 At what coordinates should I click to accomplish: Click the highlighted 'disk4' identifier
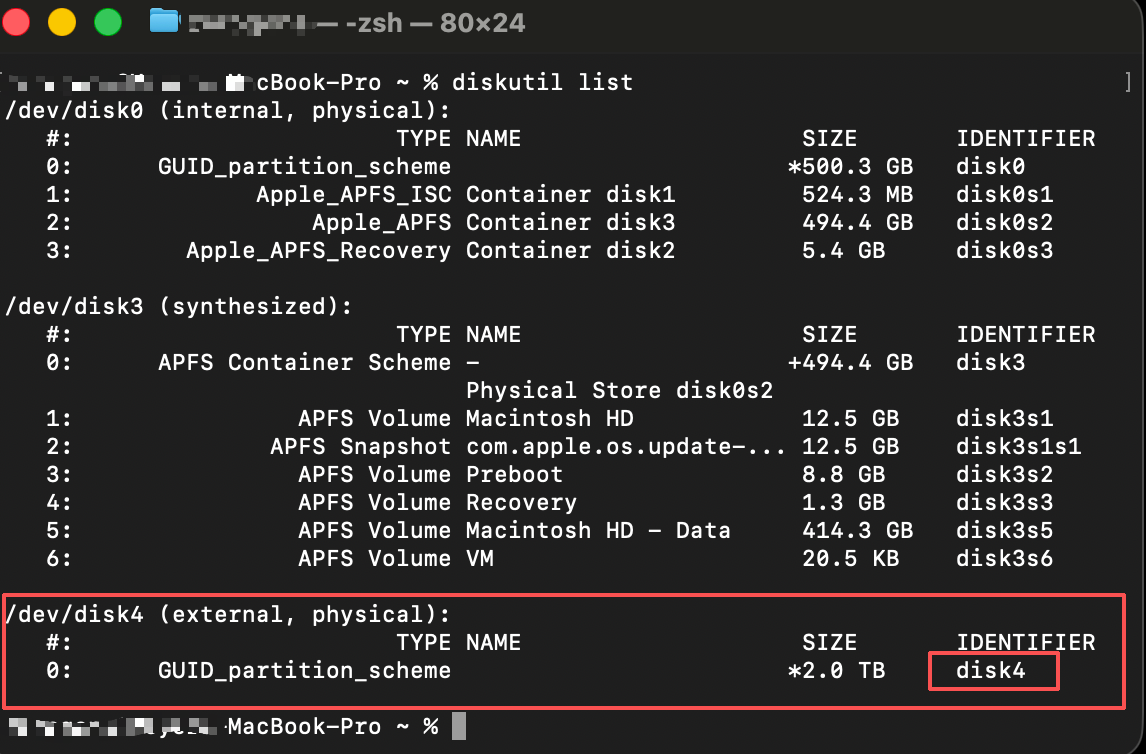(991, 670)
